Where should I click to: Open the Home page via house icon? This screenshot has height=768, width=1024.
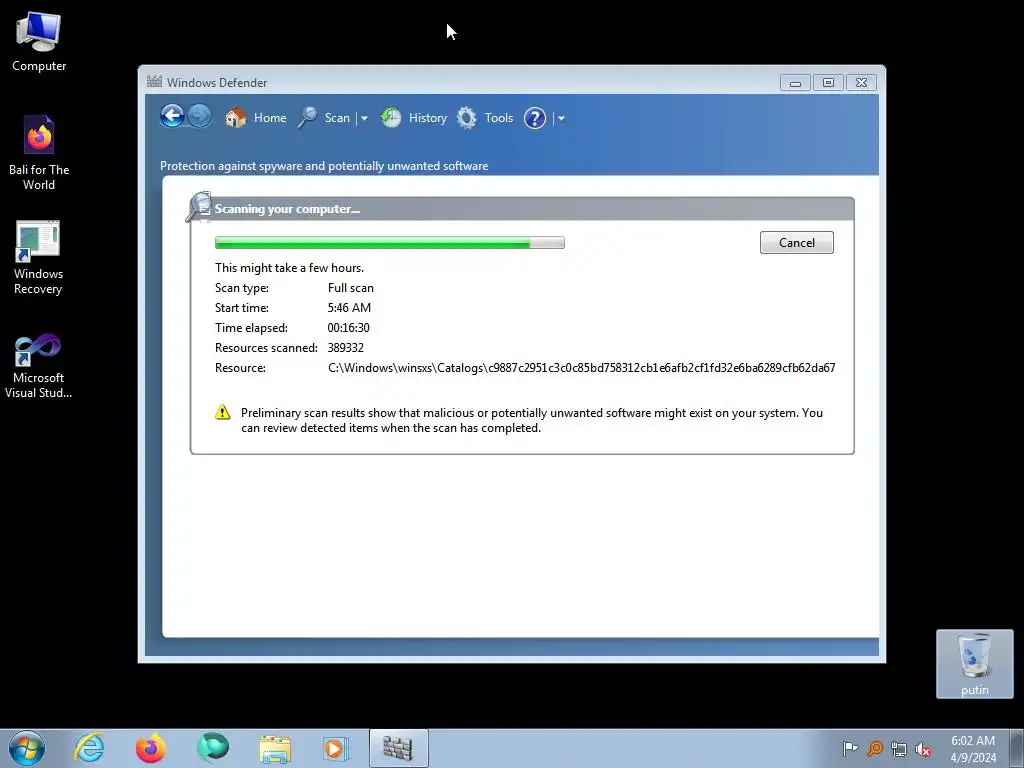click(x=236, y=118)
